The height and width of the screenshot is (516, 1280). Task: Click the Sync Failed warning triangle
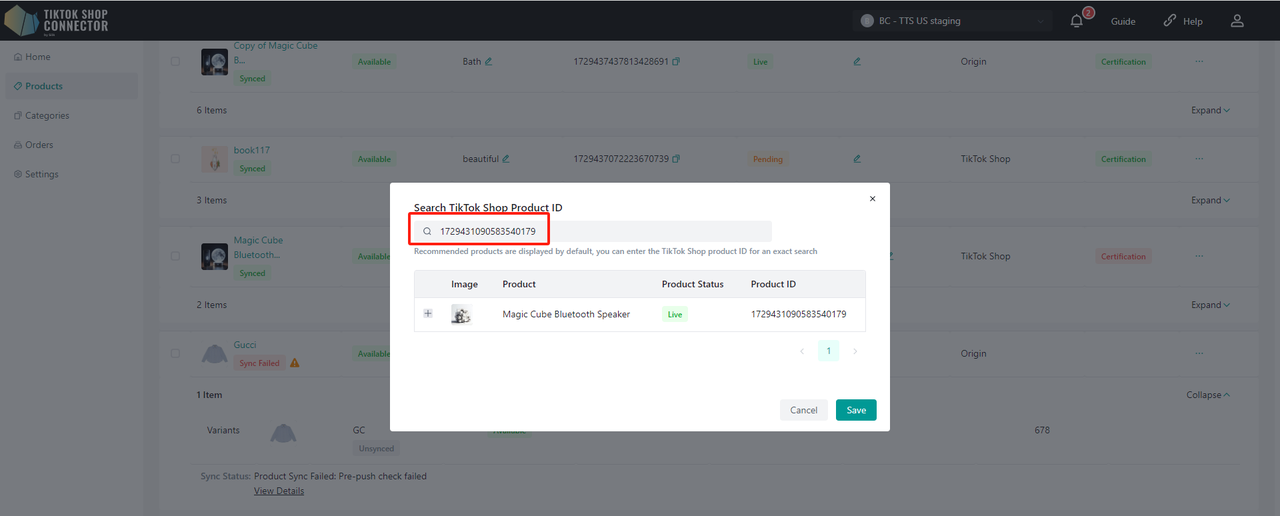pyautogui.click(x=295, y=363)
